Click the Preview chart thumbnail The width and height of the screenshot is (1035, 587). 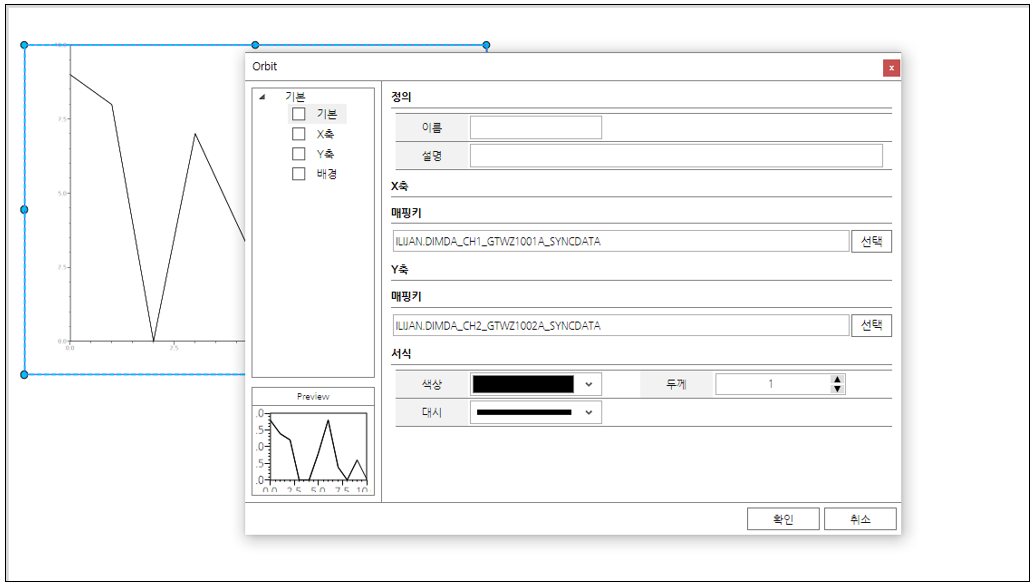313,450
